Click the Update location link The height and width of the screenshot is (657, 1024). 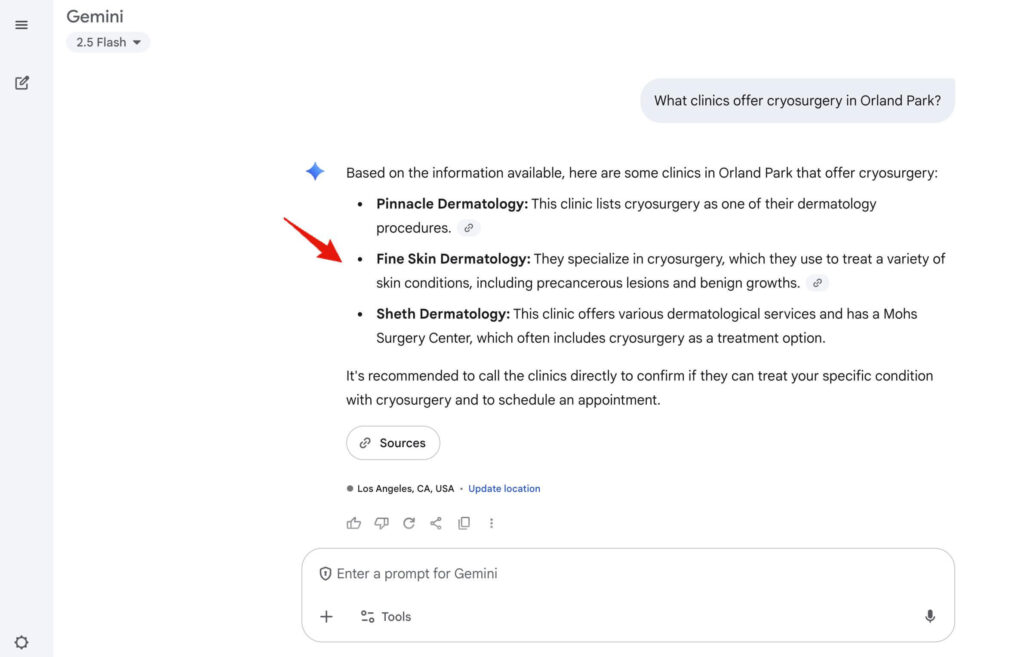(x=504, y=488)
